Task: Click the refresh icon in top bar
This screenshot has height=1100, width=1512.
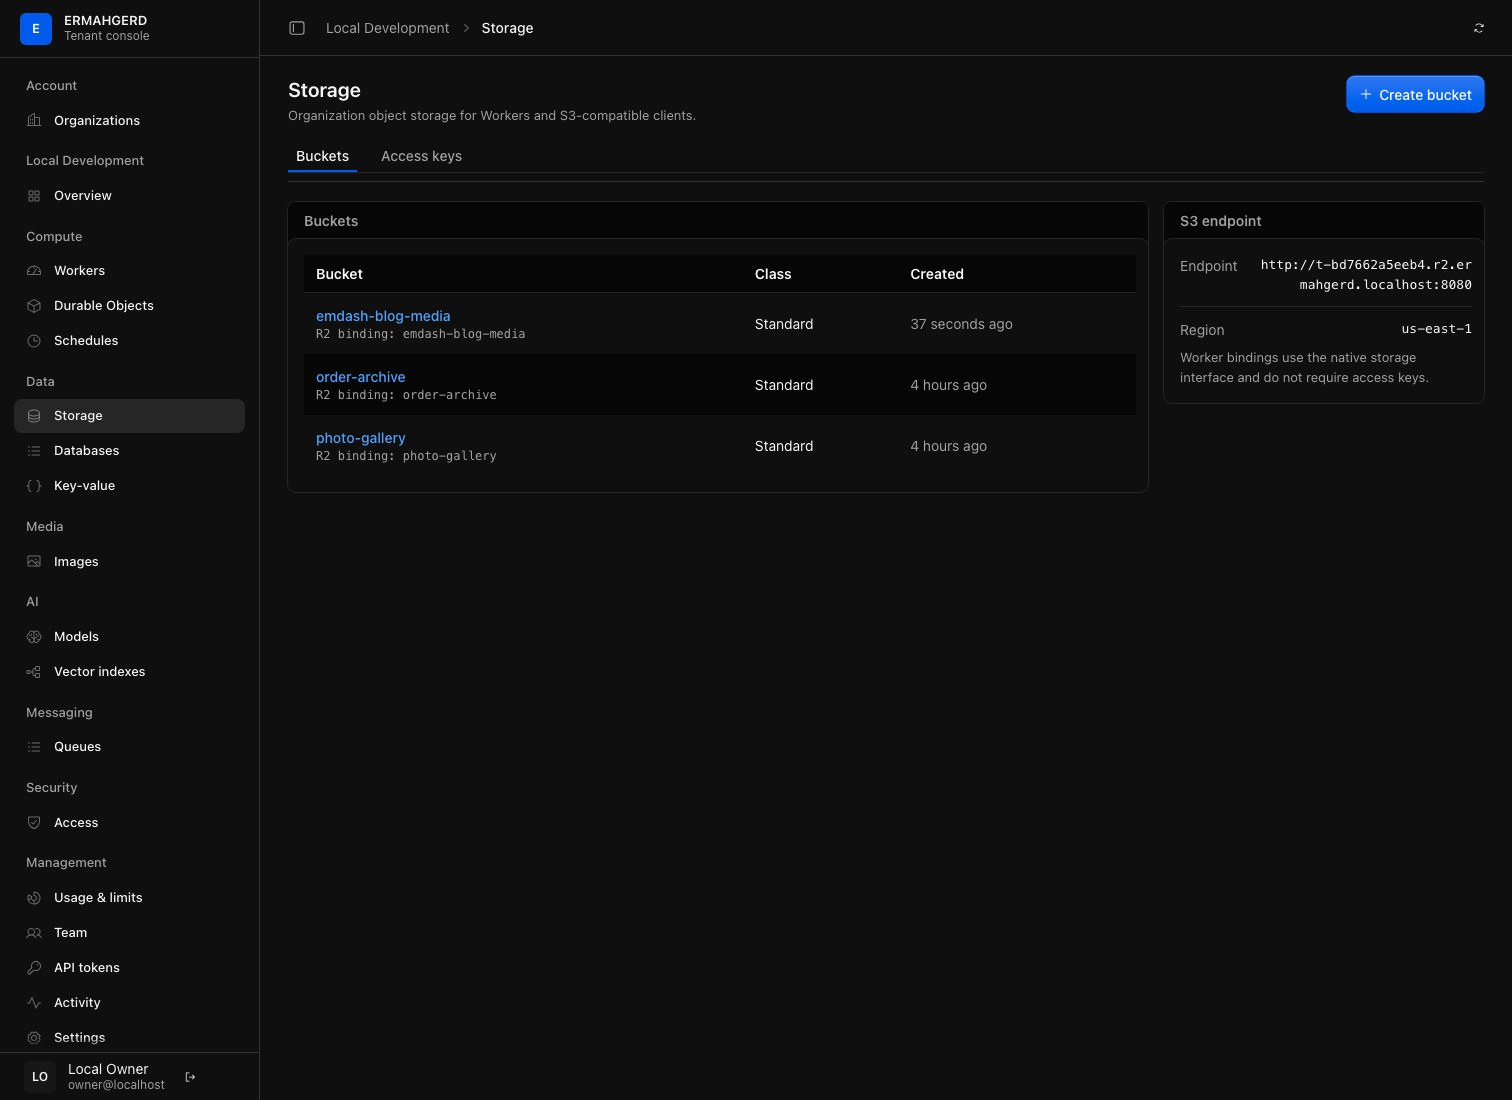Action: [1479, 28]
